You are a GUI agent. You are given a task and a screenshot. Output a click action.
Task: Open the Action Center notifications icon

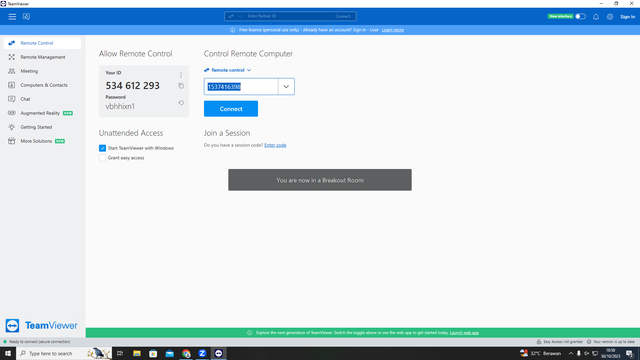(630, 353)
